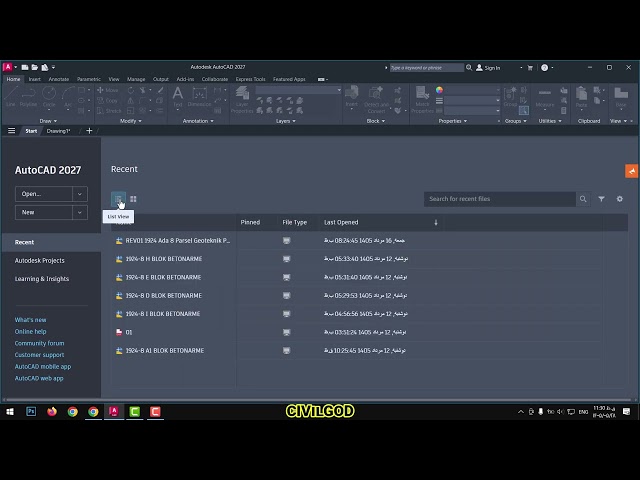Image resolution: width=640 pixels, height=480 pixels.
Task: Open the What's new link
Action: coord(31,320)
